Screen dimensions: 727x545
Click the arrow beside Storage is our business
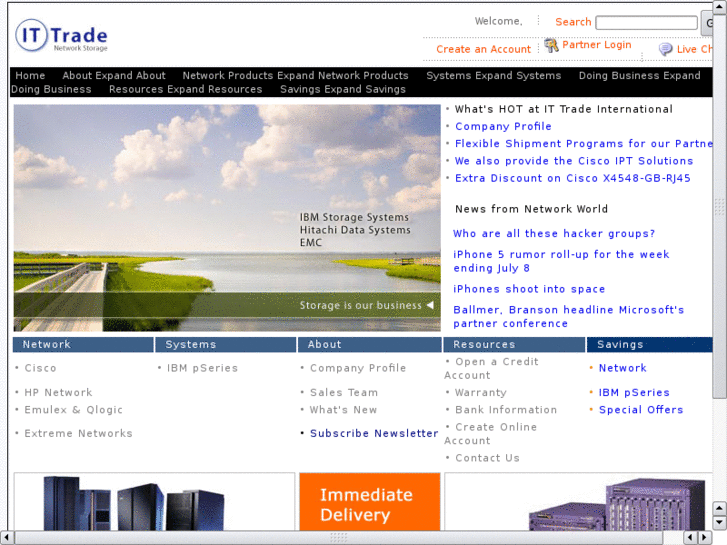[430, 305]
